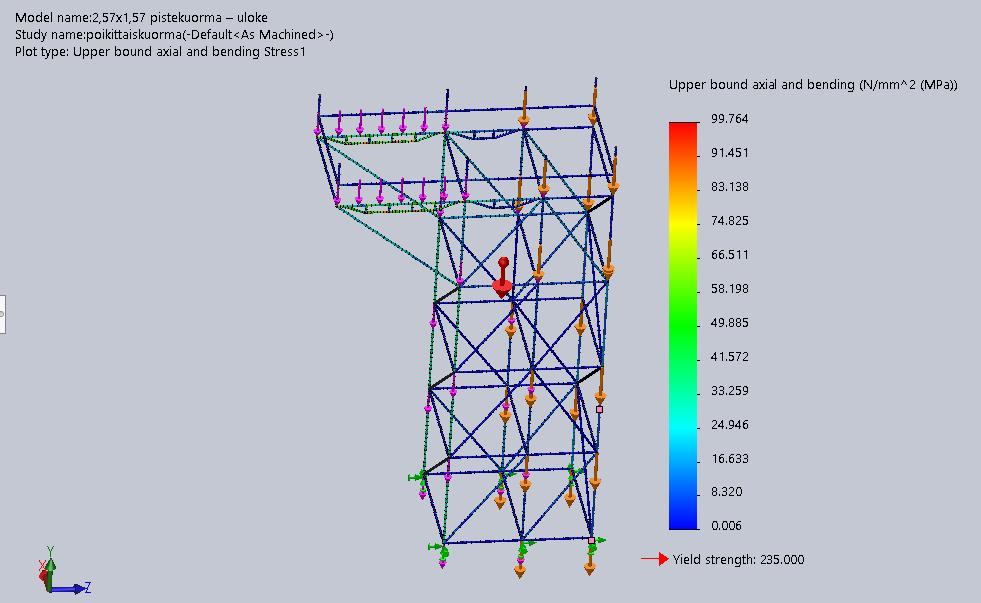Viewport: 981px width, 603px height.
Task: Click the legend value 33.259
Action: click(729, 390)
